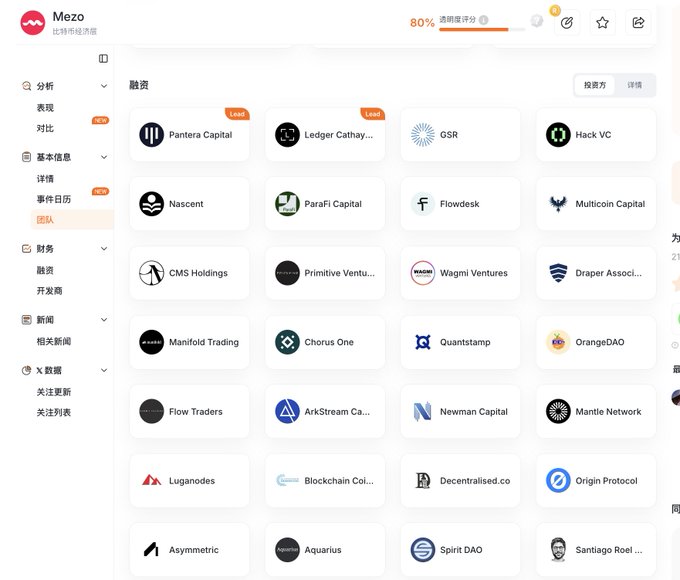Open 表现 in sidebar
This screenshot has height=580, width=680.
pos(45,108)
